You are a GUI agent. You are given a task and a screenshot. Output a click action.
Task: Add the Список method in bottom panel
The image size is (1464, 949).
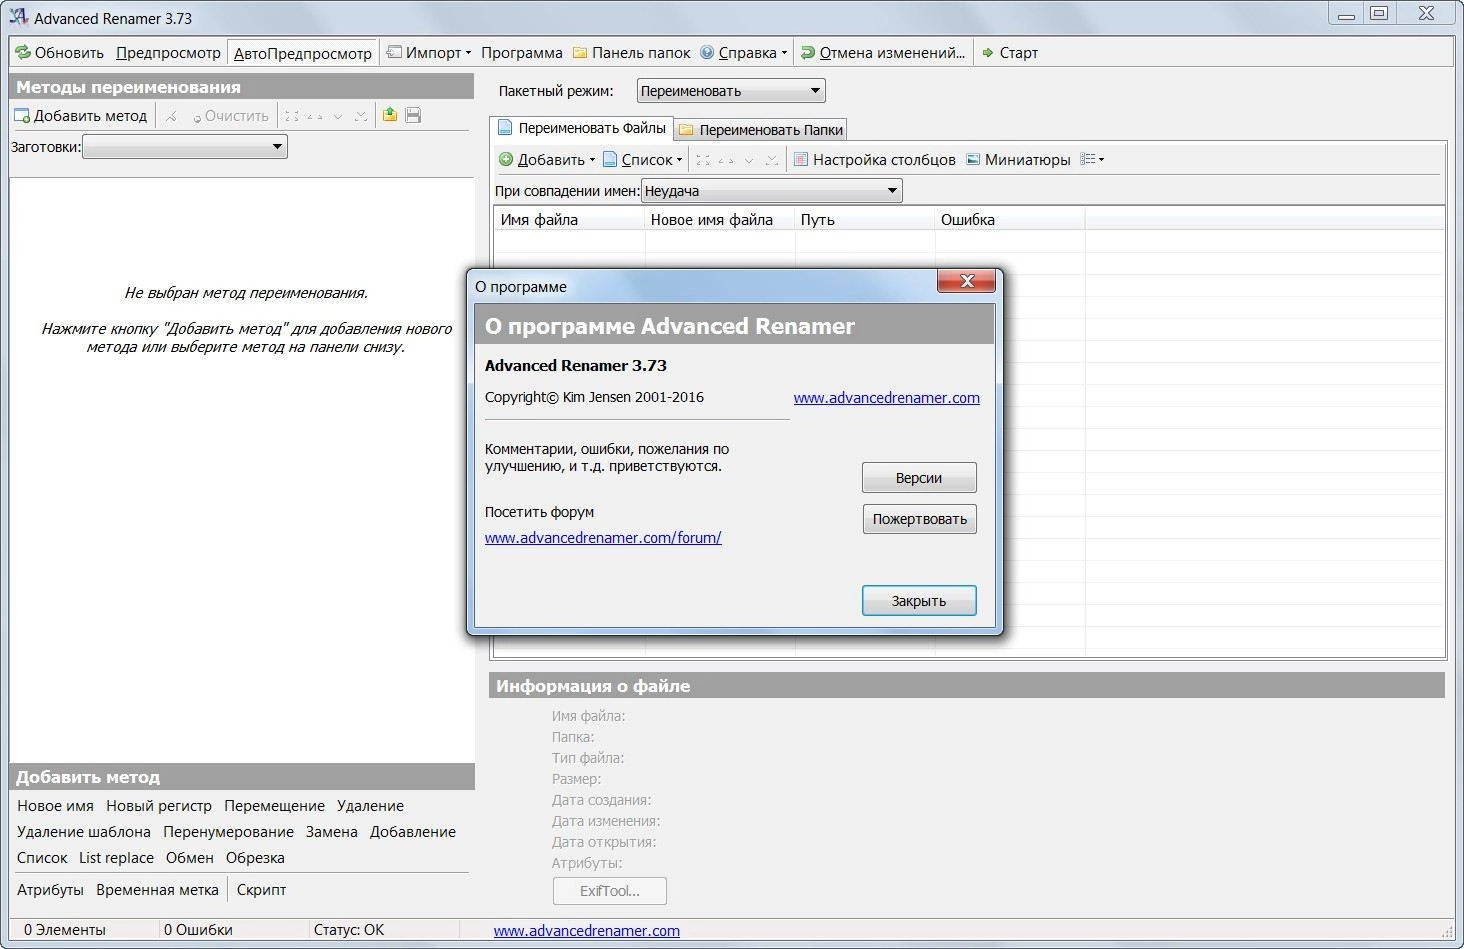click(42, 858)
